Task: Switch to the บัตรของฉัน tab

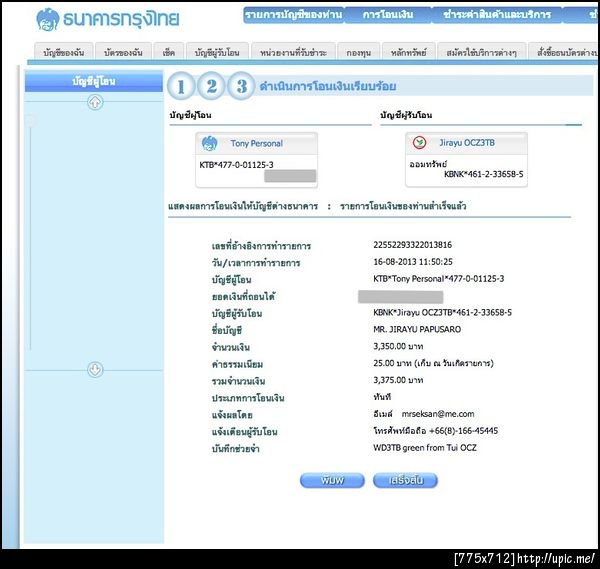Action: pyautogui.click(x=123, y=52)
